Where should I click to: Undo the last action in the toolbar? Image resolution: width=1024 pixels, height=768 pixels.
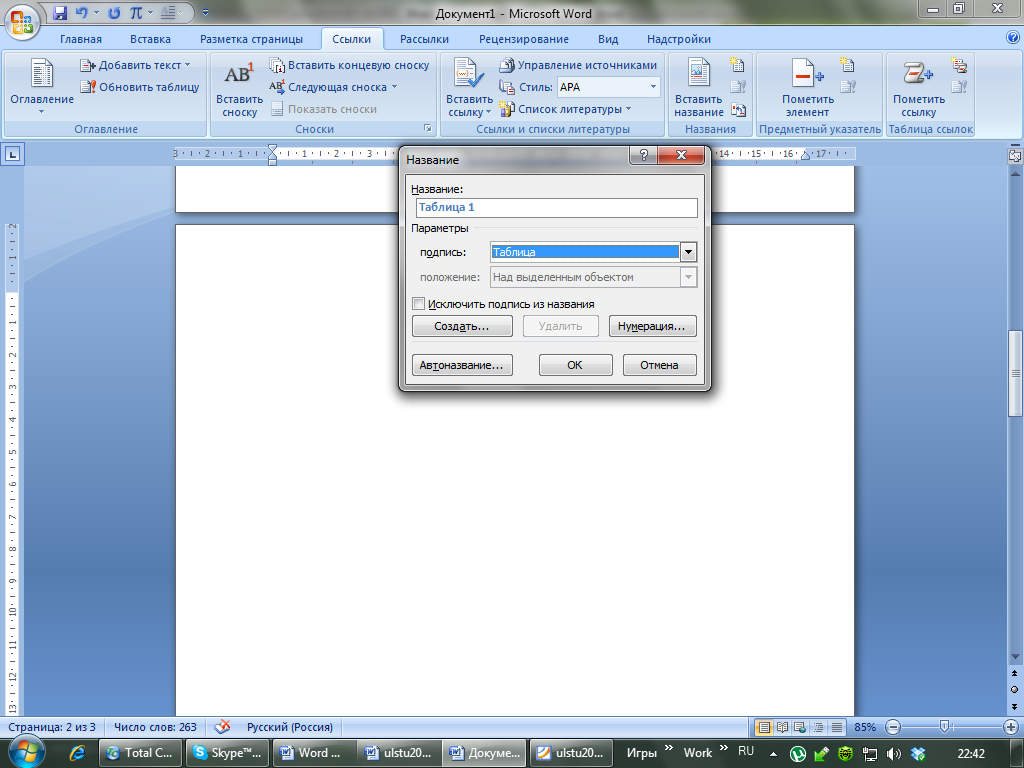(x=82, y=12)
